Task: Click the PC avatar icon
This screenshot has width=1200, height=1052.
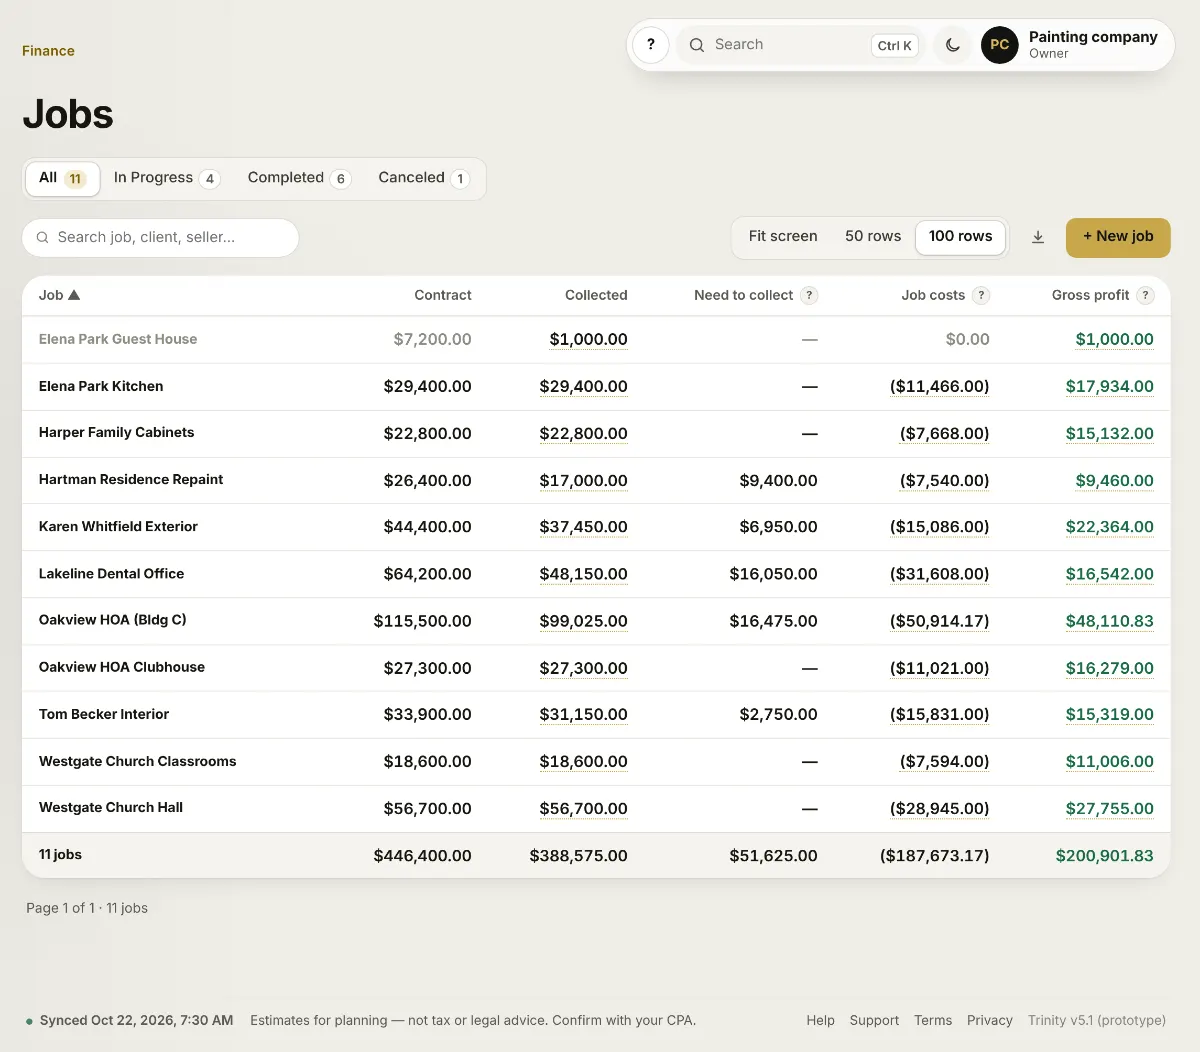Action: [999, 45]
